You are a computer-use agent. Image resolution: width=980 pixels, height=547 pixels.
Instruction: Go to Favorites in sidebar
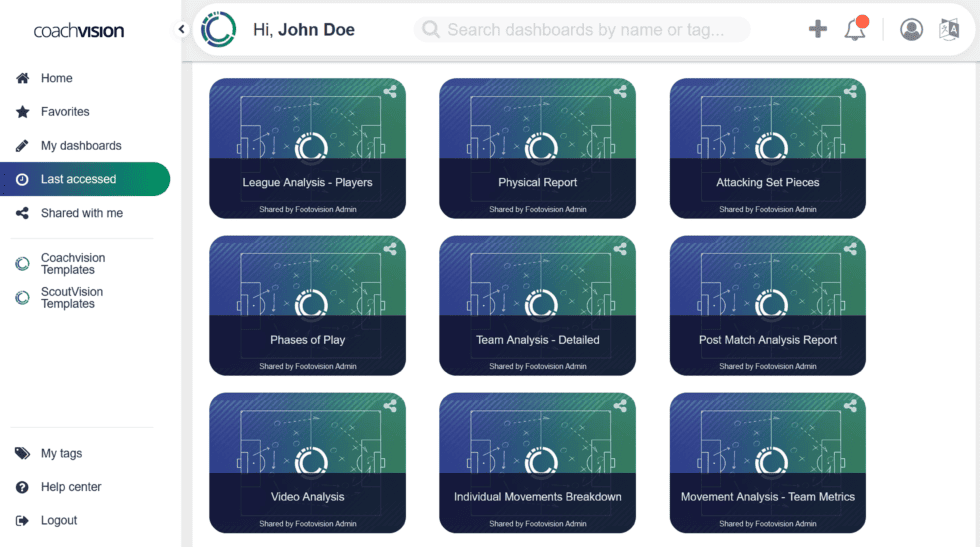(65, 112)
